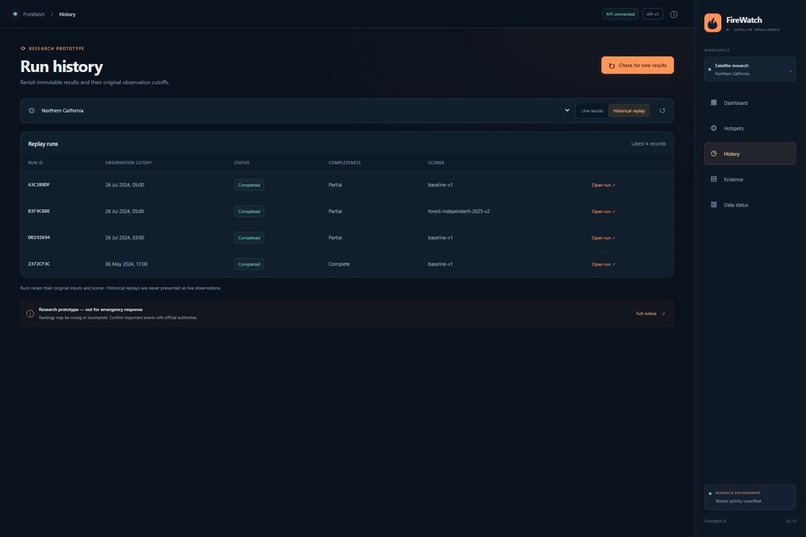Click the Scorer column header
Image resolution: width=806 pixels, height=537 pixels.
pyautogui.click(x=436, y=163)
